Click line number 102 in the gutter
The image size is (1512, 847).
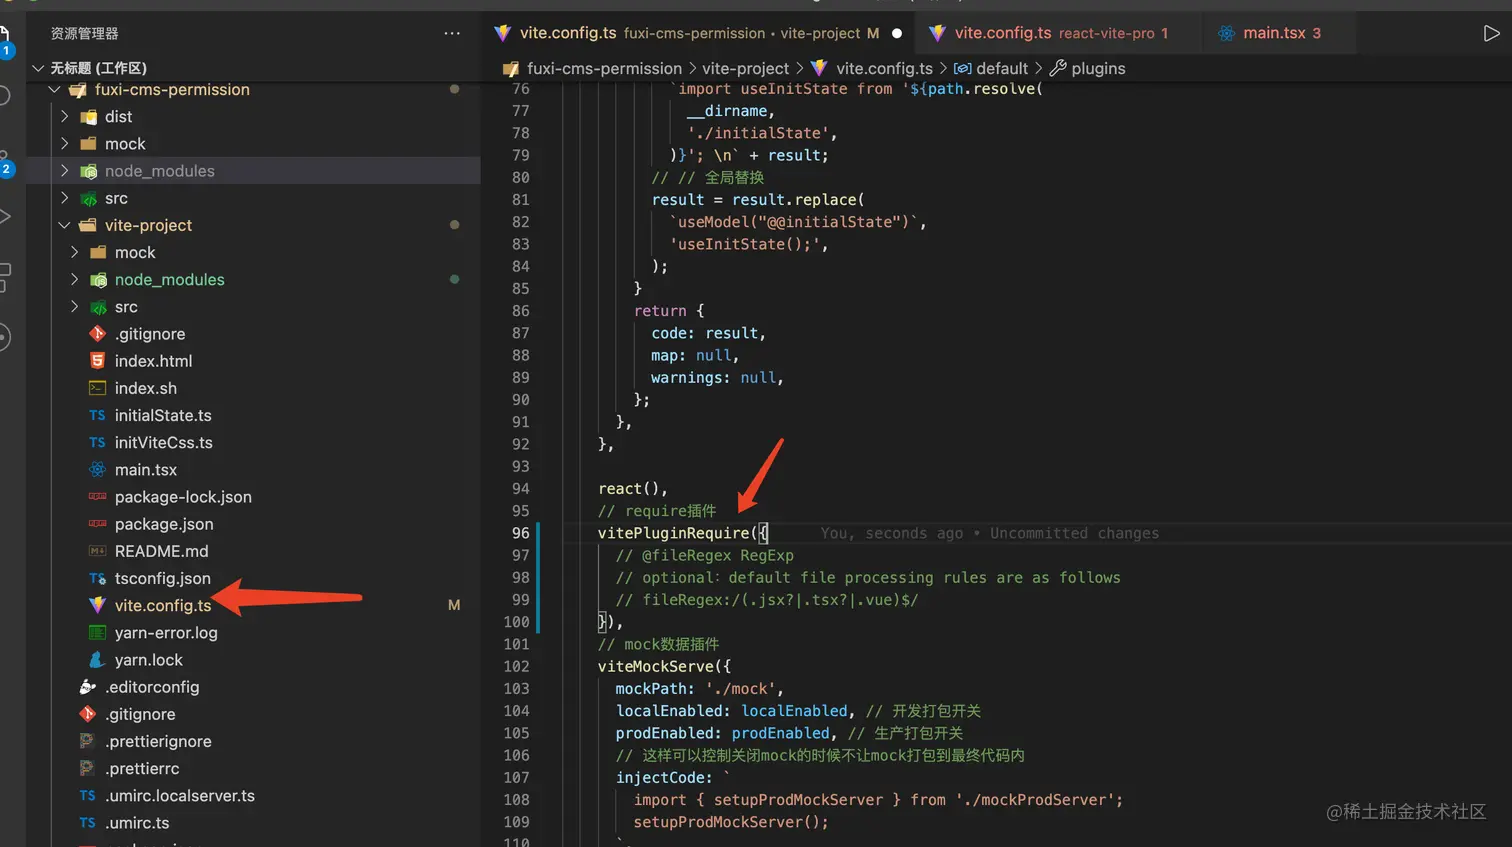click(x=516, y=666)
